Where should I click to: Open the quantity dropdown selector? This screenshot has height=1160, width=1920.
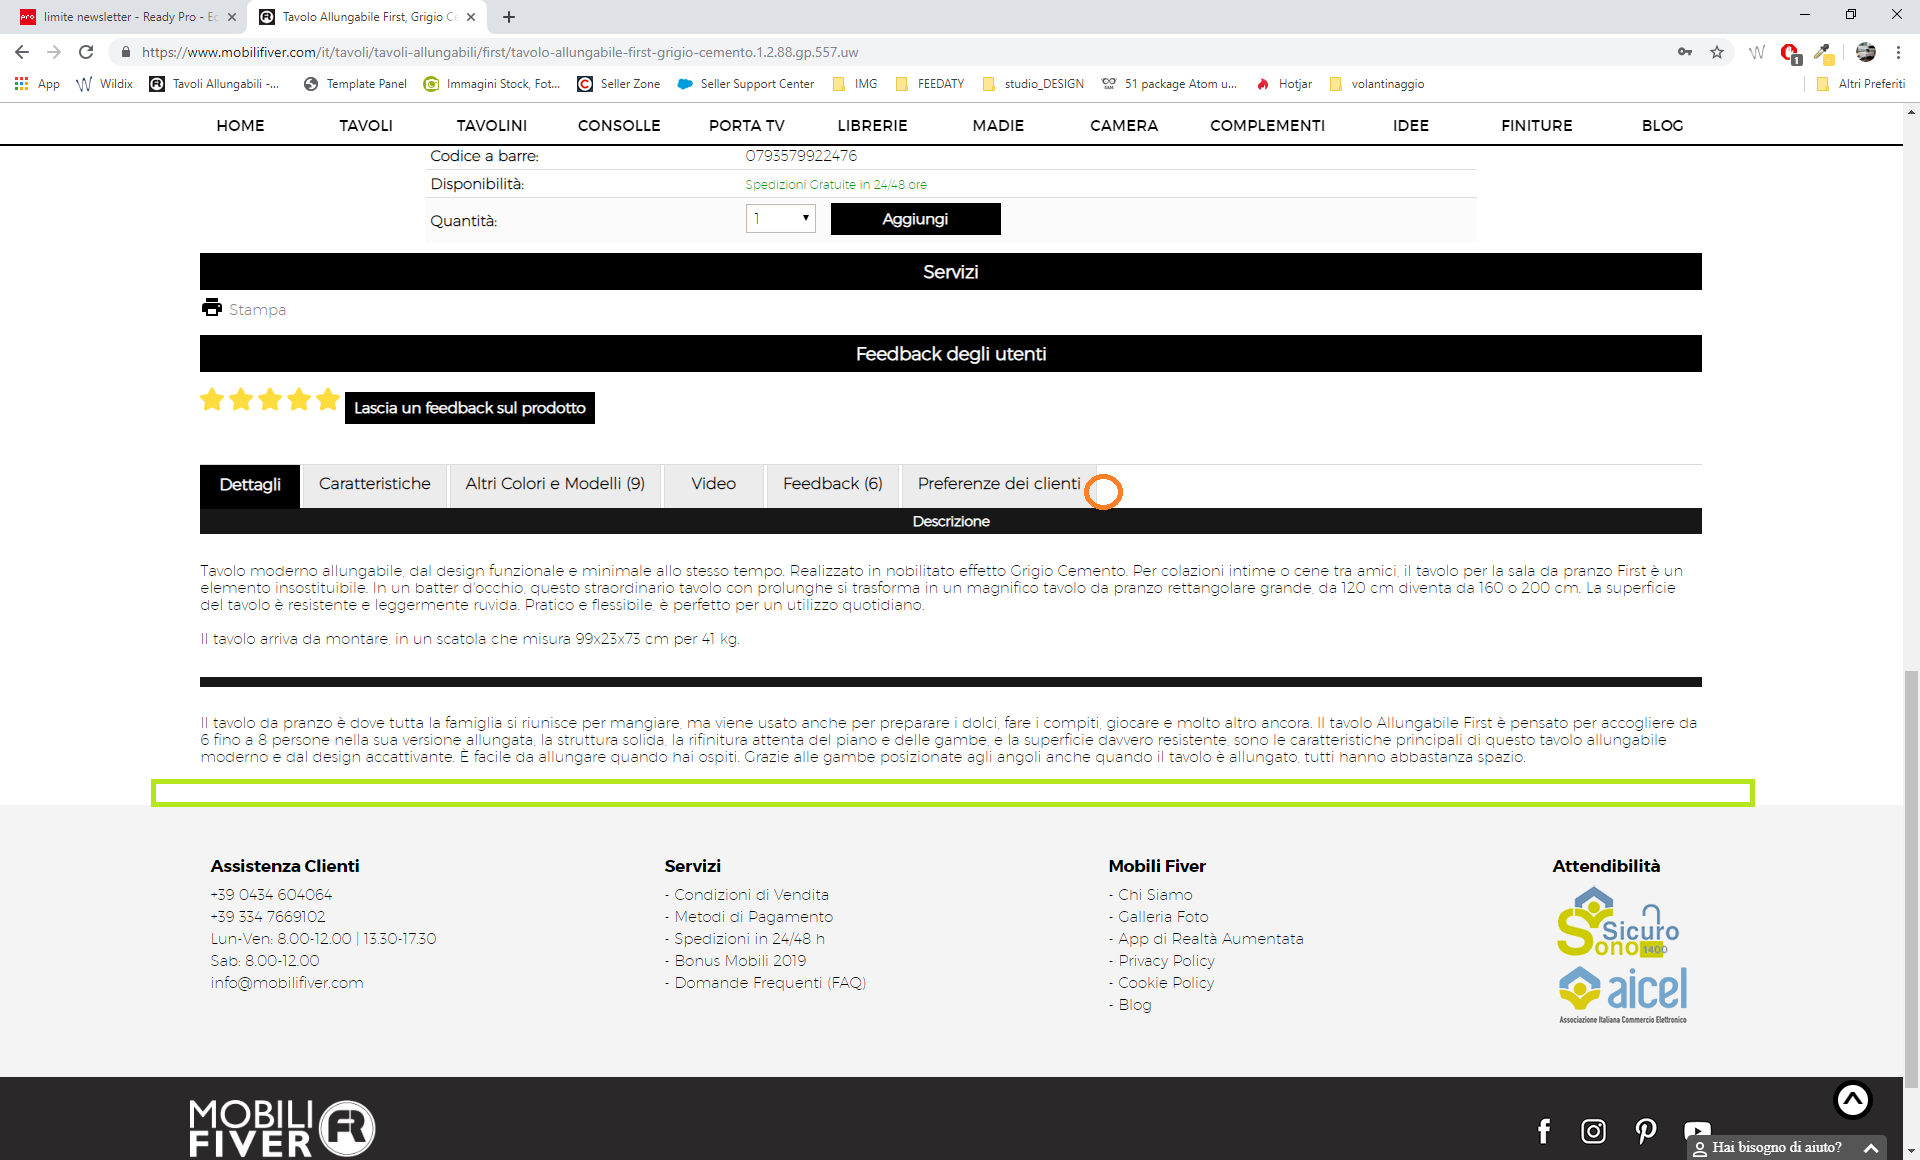[x=780, y=219]
